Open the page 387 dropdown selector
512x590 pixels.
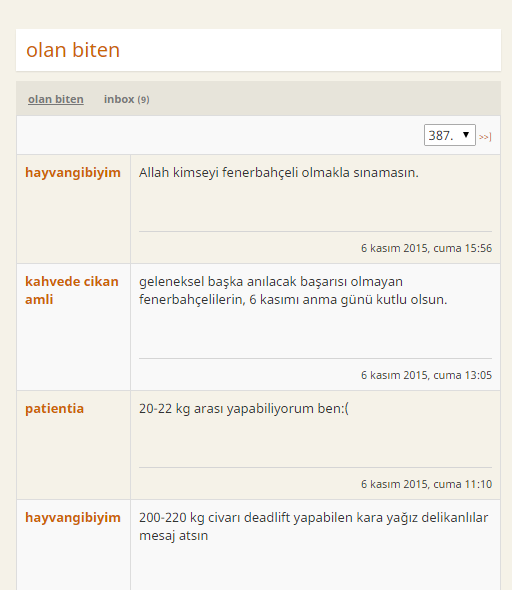pos(450,135)
